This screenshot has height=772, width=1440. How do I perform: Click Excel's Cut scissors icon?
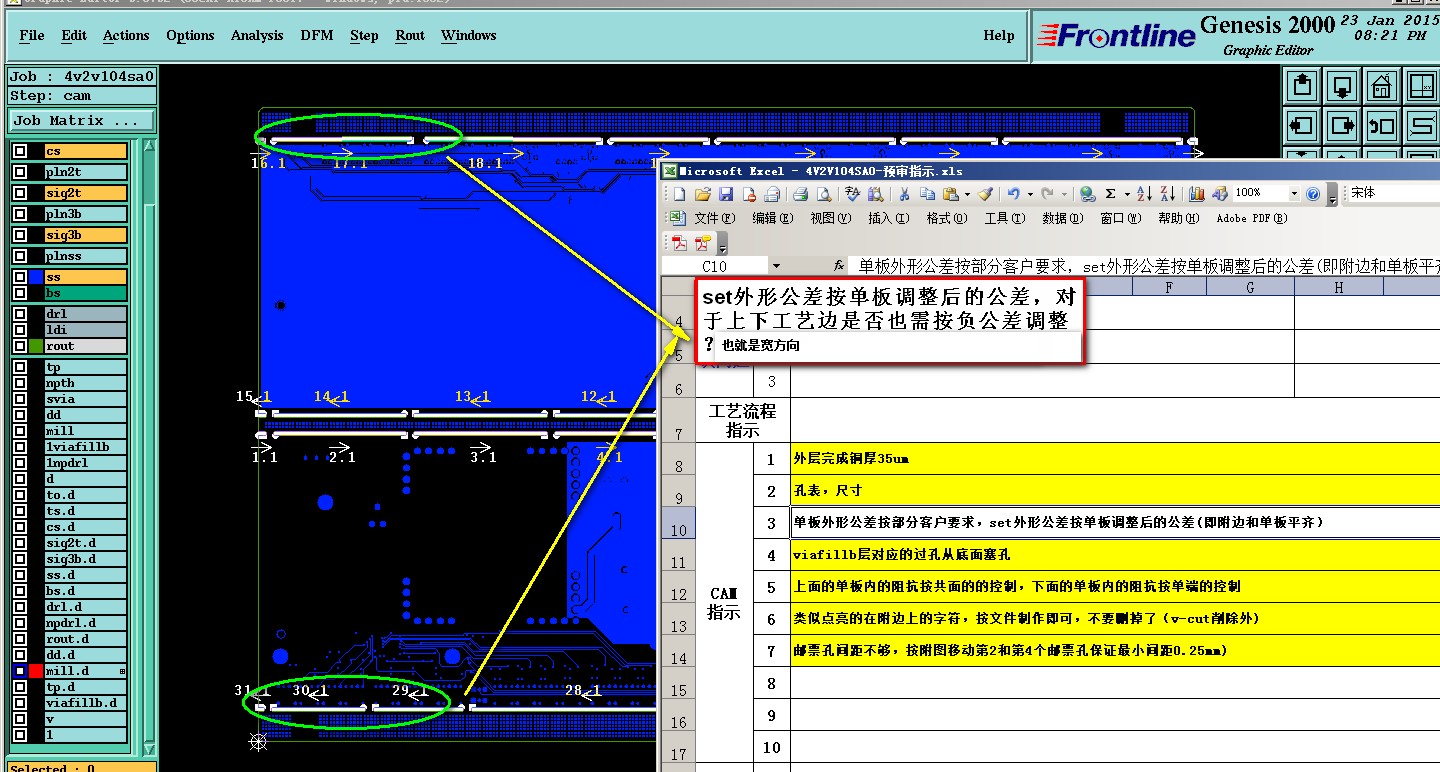point(903,194)
